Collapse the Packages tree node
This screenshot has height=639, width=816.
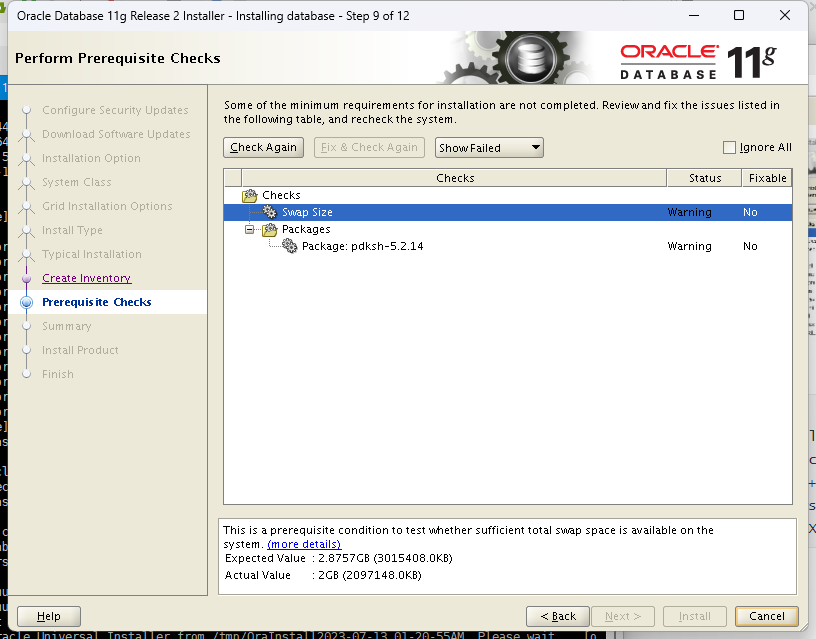click(249, 229)
